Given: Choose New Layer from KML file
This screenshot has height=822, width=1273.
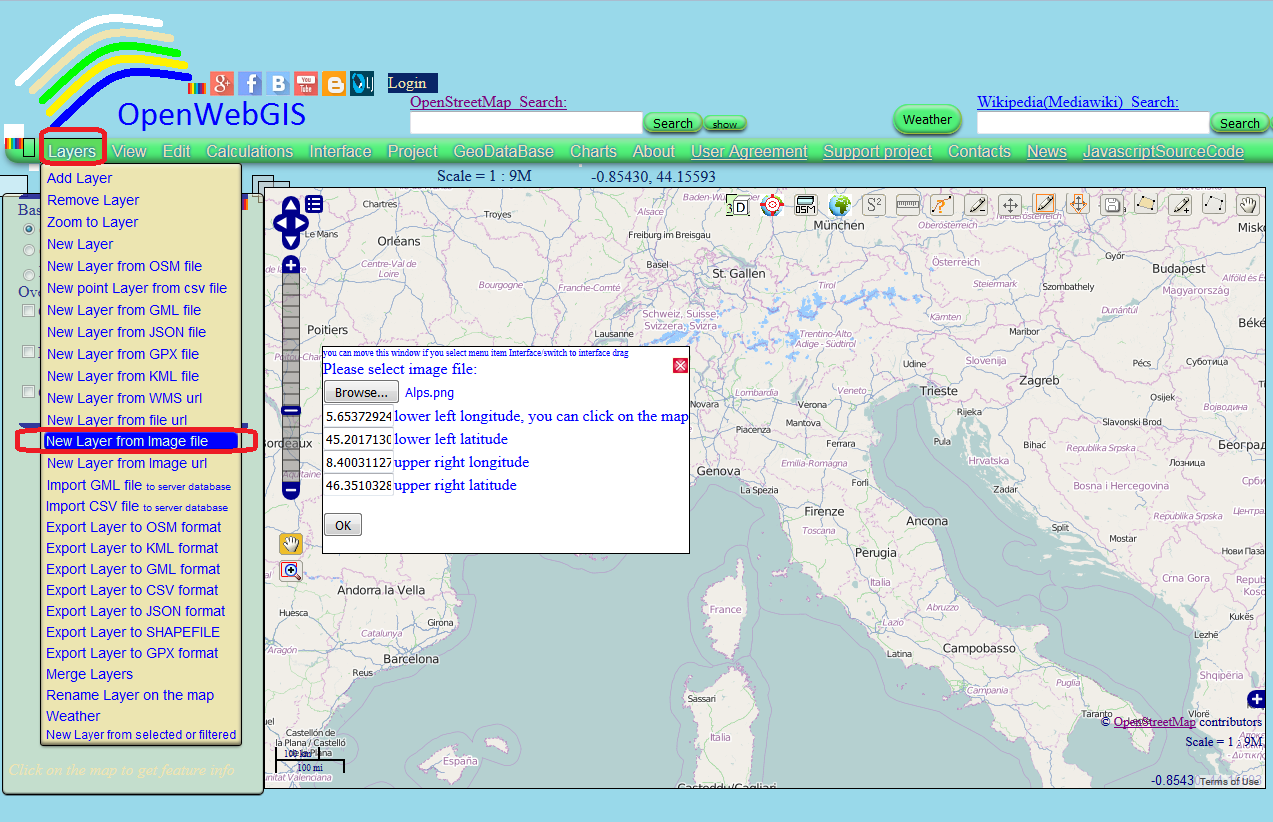Looking at the screenshot, I should pos(123,376).
